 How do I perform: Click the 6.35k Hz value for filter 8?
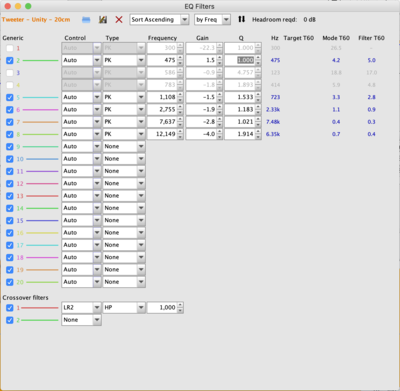pyautogui.click(x=273, y=134)
